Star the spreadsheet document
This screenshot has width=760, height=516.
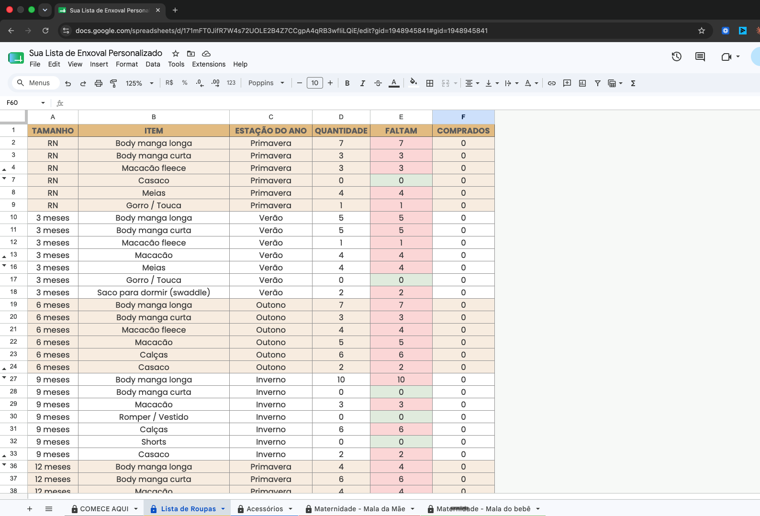pyautogui.click(x=175, y=53)
